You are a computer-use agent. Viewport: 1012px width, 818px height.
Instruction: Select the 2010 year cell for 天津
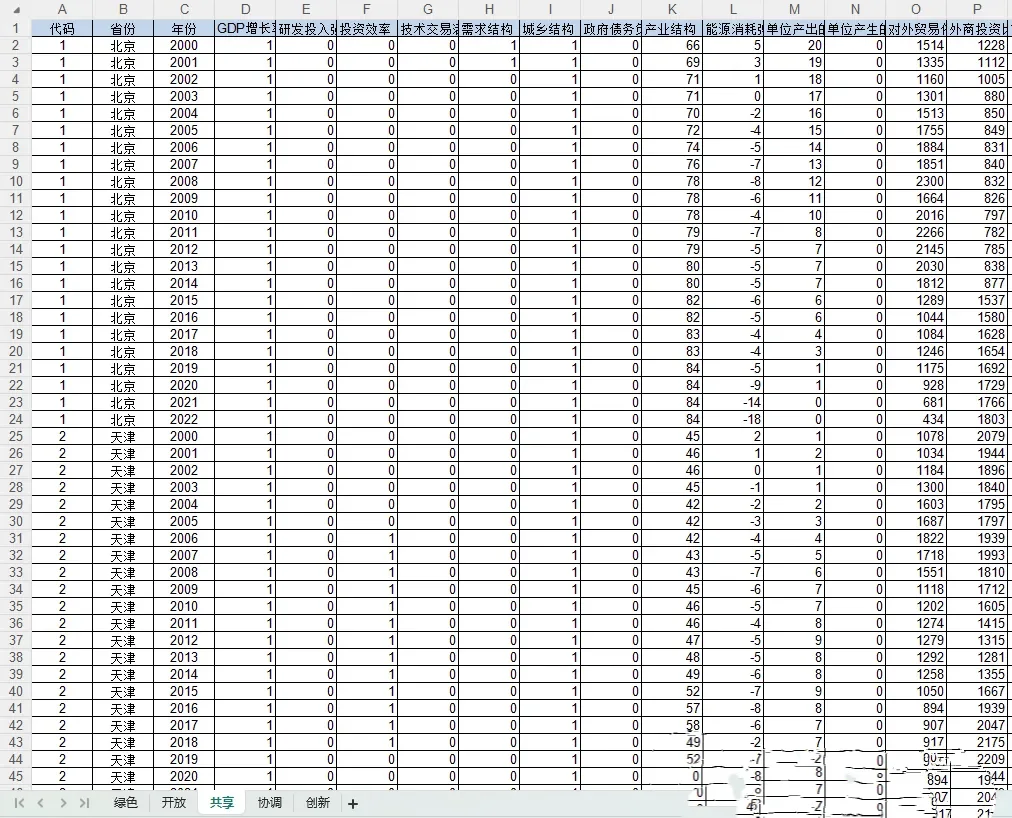(x=184, y=606)
